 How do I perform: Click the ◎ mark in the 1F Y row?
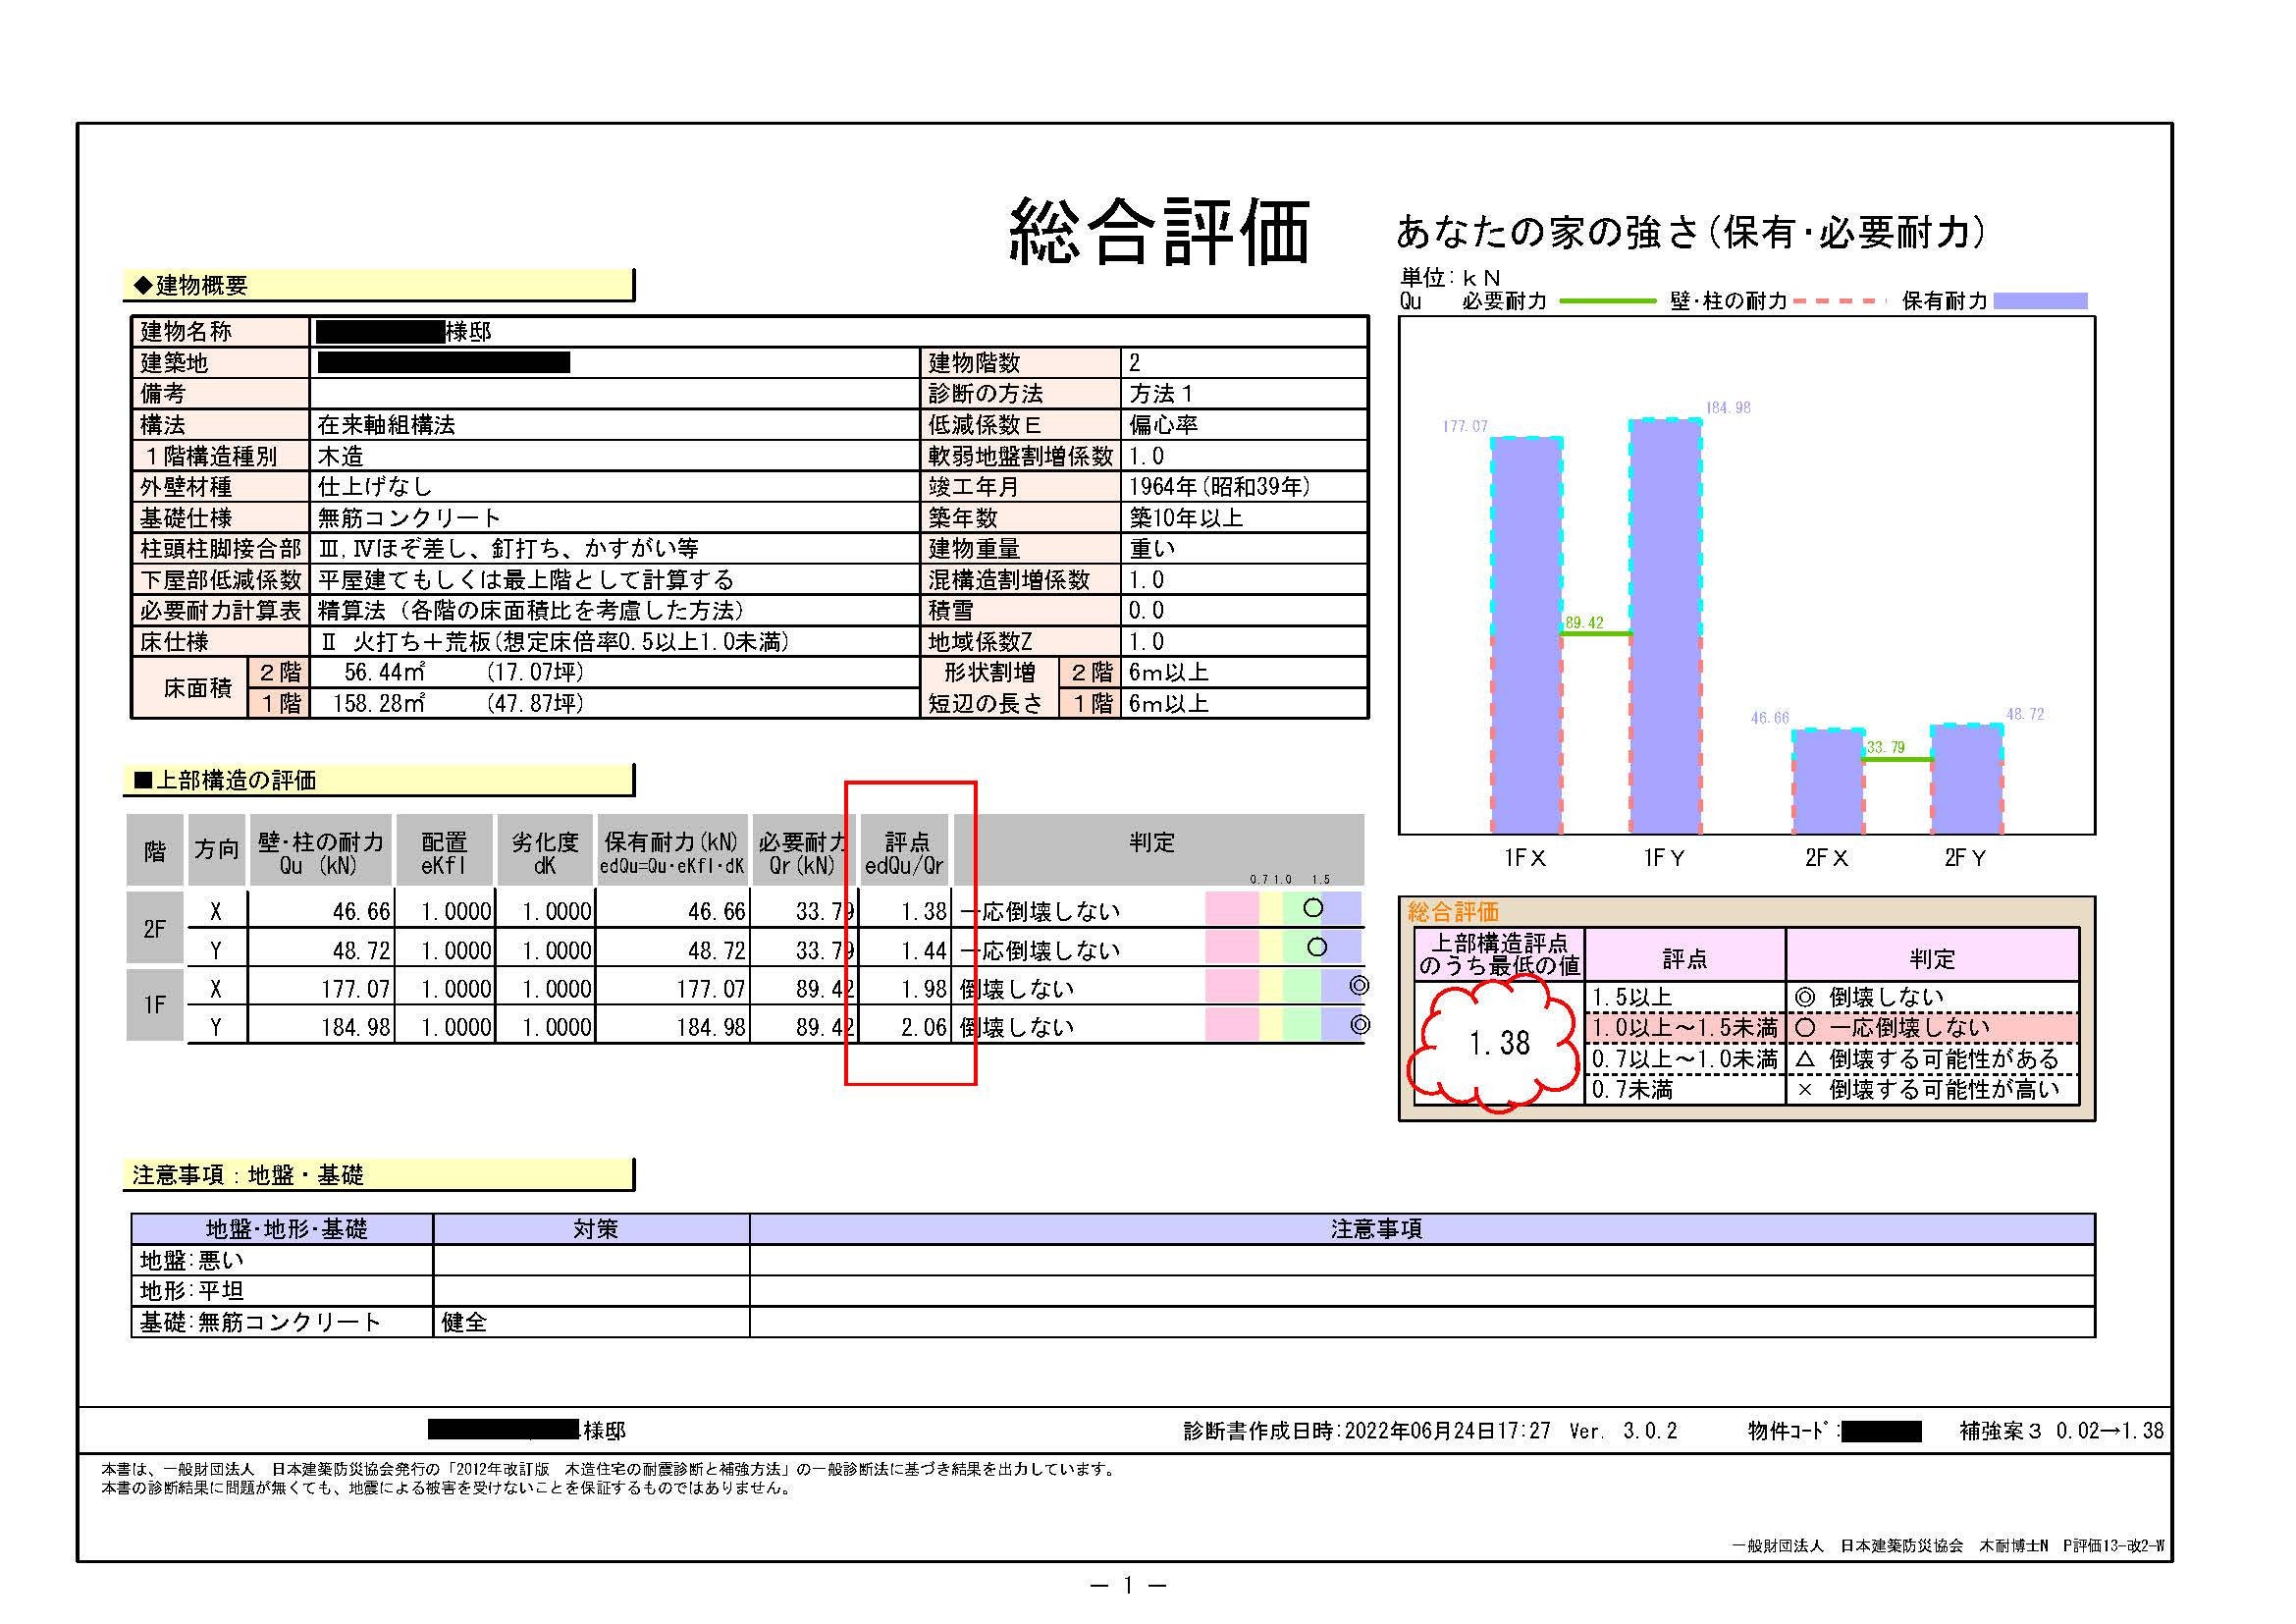[x=1360, y=1025]
